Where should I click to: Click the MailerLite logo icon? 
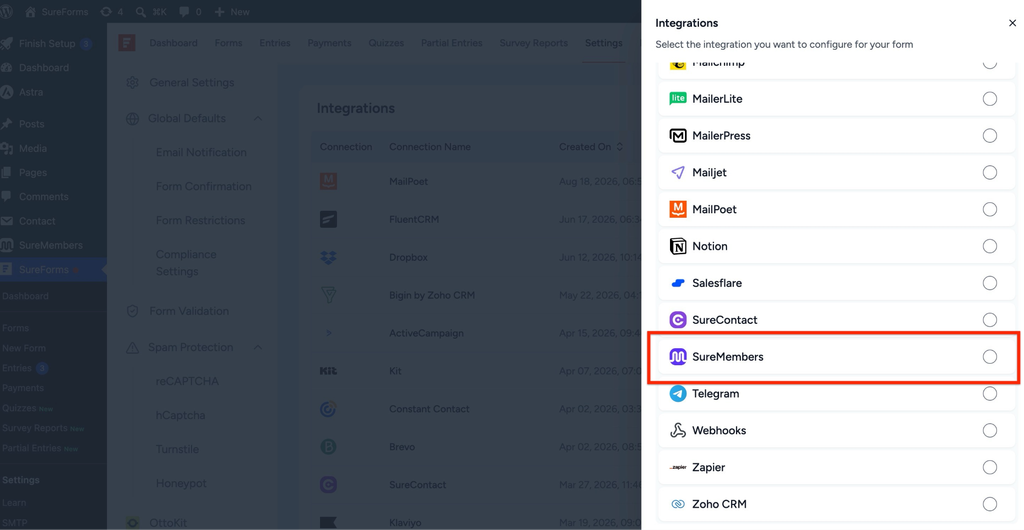click(x=678, y=99)
